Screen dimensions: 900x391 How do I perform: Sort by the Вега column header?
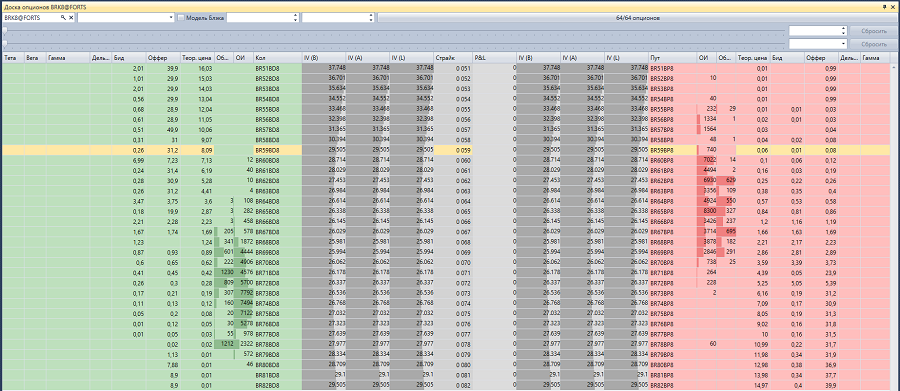[36, 57]
